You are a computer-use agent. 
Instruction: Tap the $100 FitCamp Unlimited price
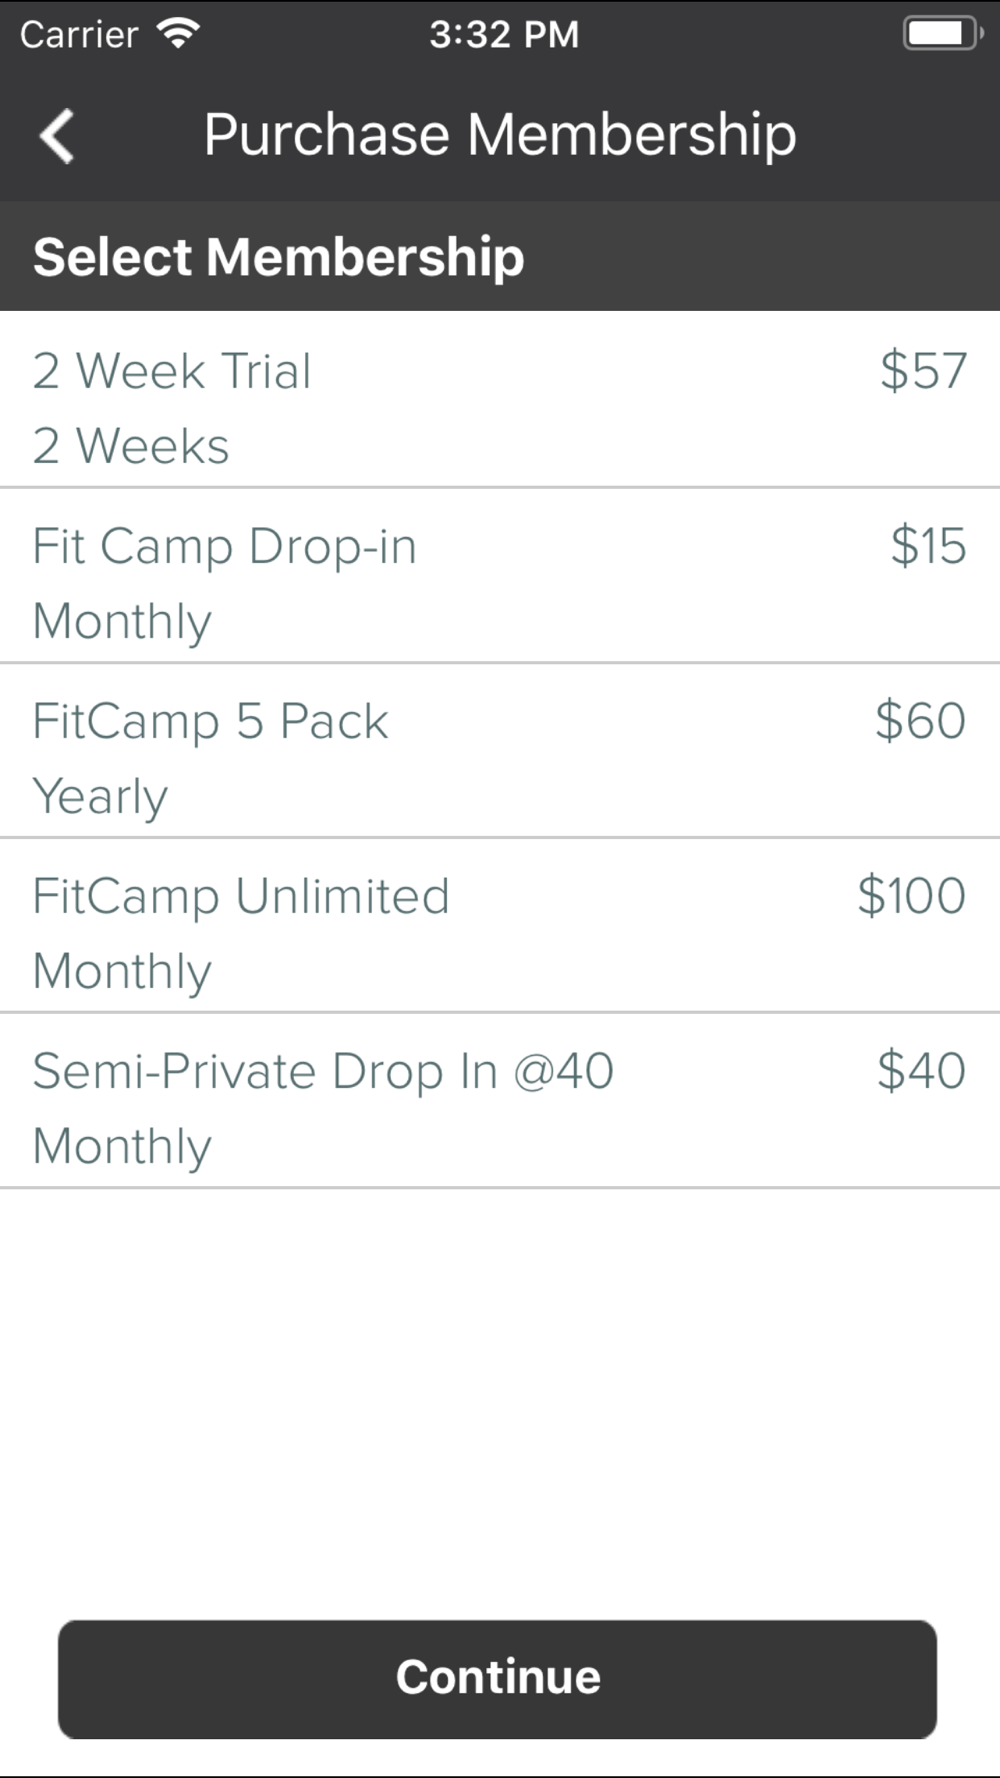911,896
